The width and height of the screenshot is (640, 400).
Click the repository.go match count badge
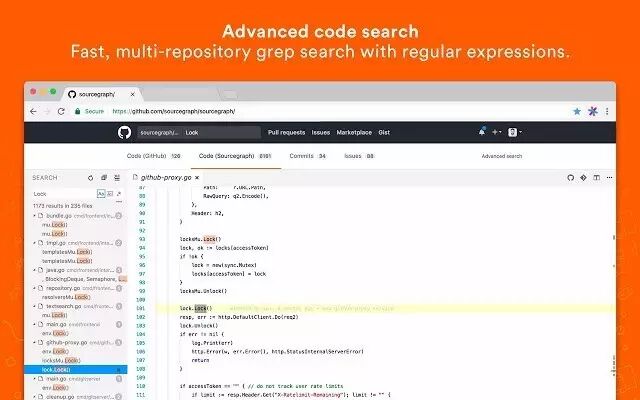tap(119, 288)
